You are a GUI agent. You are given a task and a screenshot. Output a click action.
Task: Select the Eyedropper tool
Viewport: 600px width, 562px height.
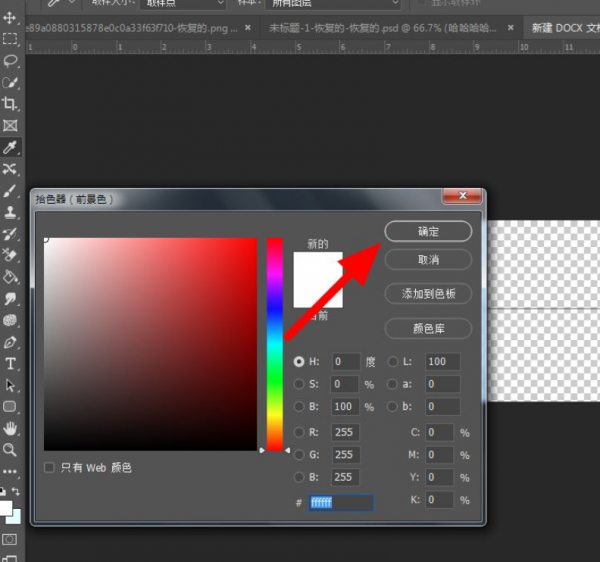[10, 147]
